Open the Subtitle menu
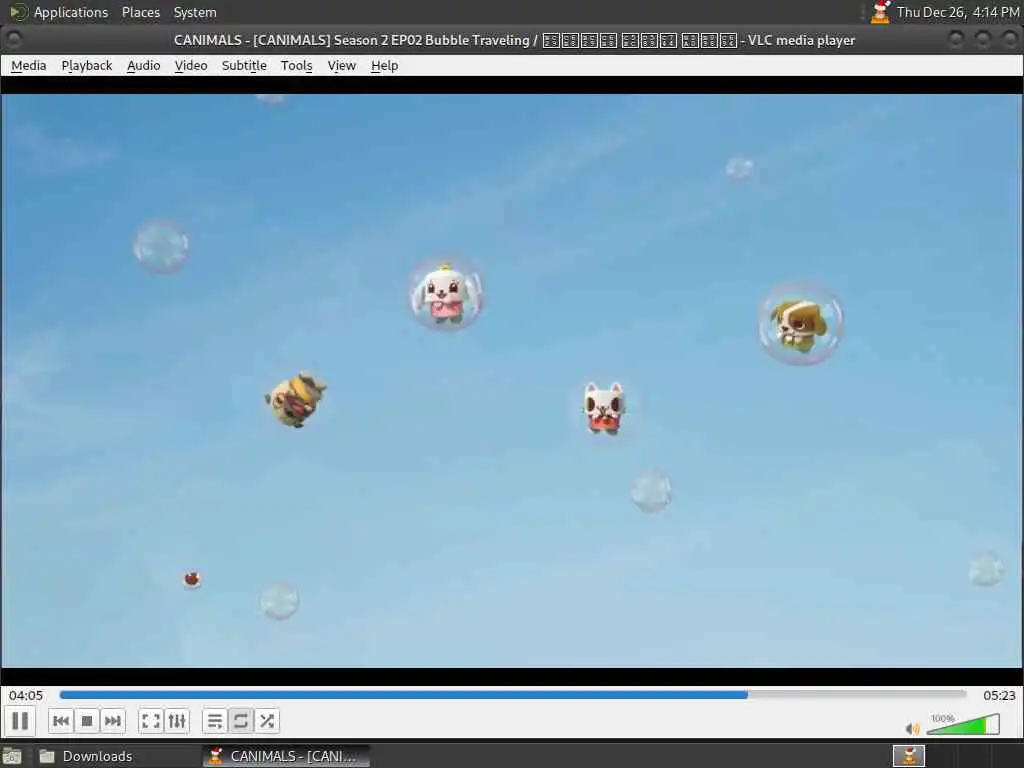1024x768 pixels. [244, 65]
